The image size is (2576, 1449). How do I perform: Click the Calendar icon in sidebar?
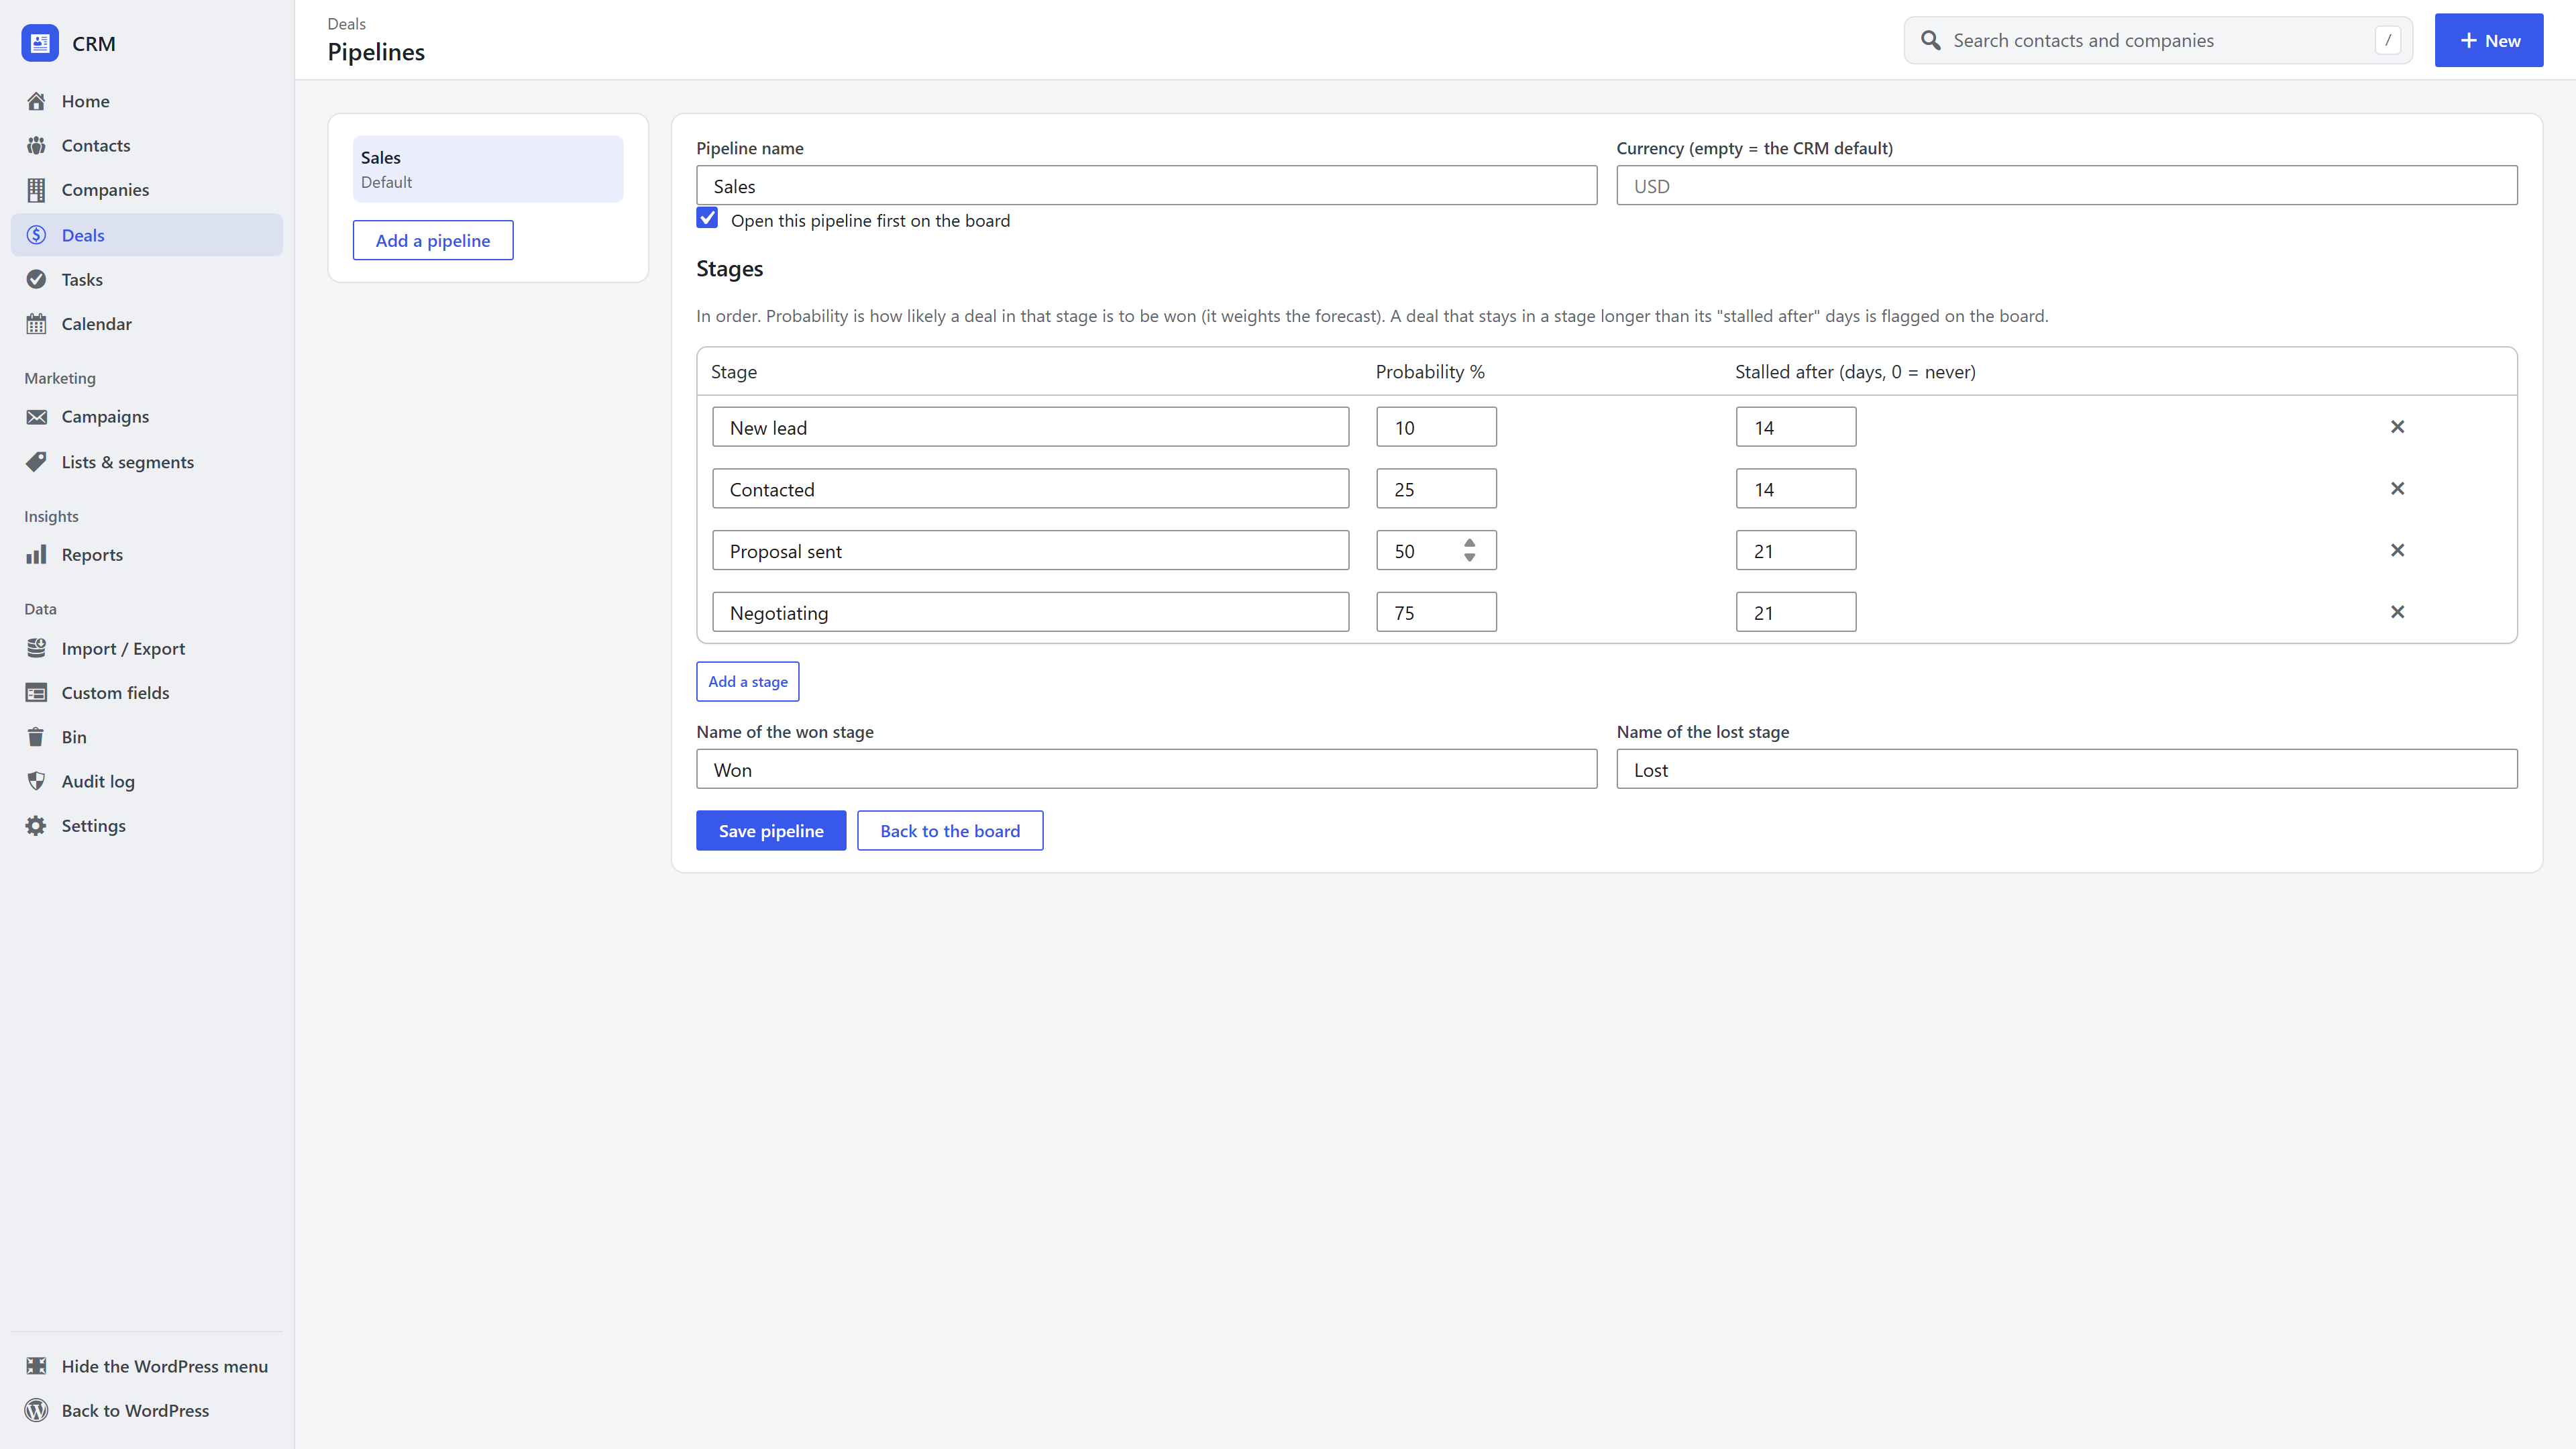point(37,324)
